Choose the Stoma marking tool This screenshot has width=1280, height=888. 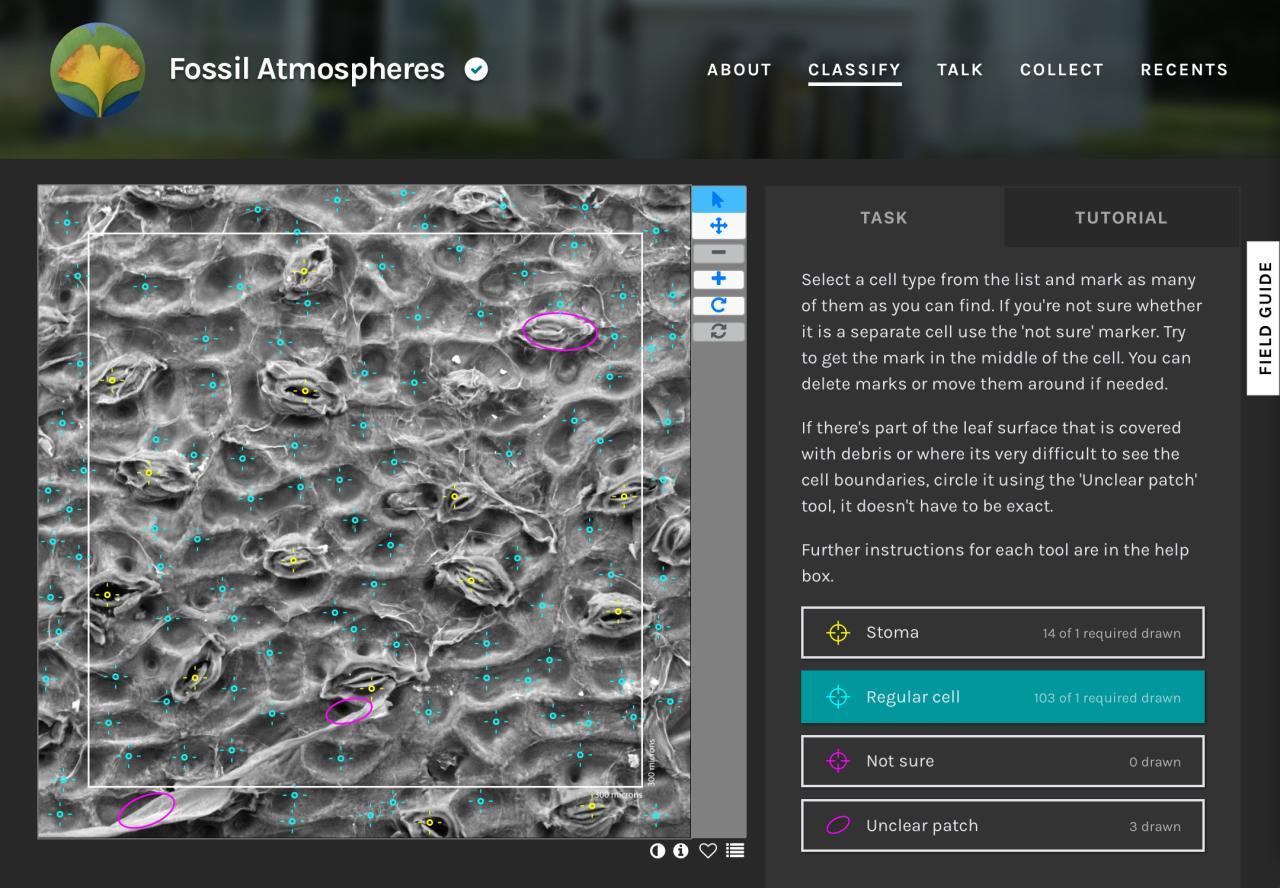(x=1003, y=633)
